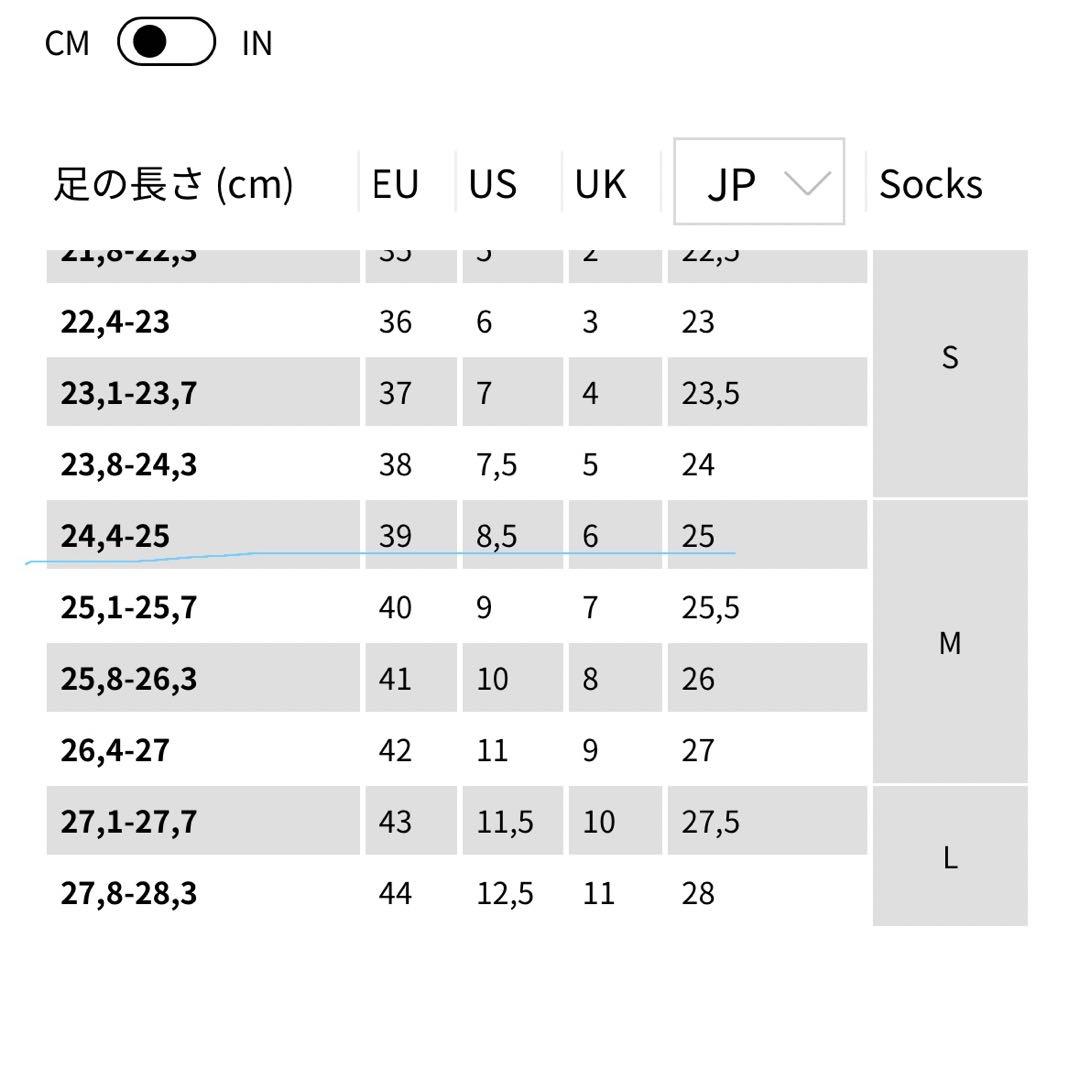This screenshot has width=1080, height=1080.
Task: Click the US column header
Action: 493,184
